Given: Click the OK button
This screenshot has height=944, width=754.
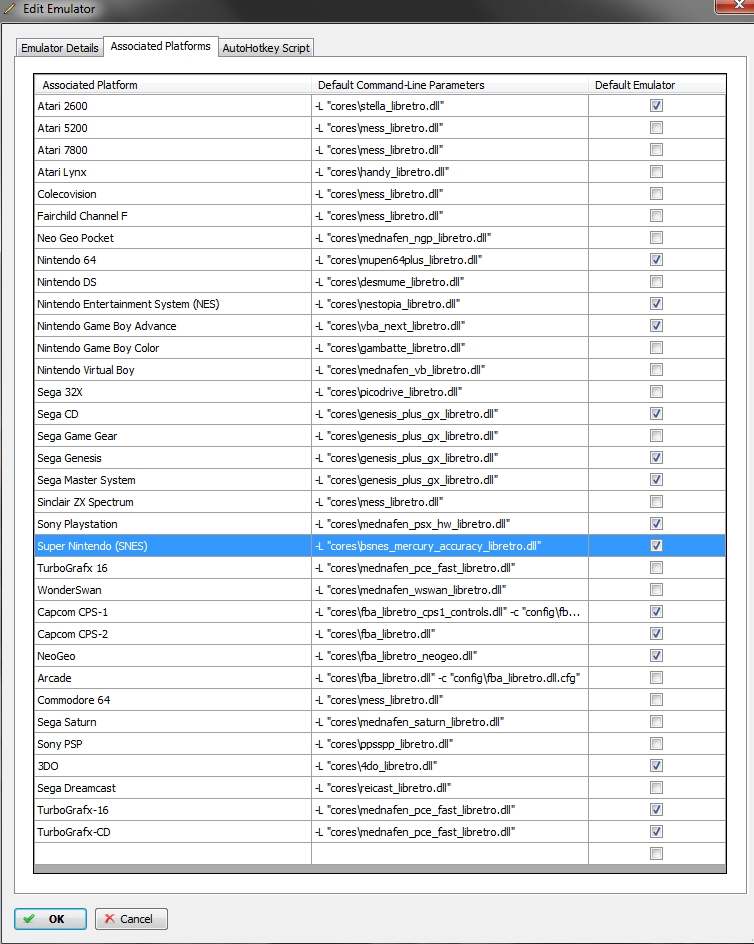Looking at the screenshot, I should [51, 919].
